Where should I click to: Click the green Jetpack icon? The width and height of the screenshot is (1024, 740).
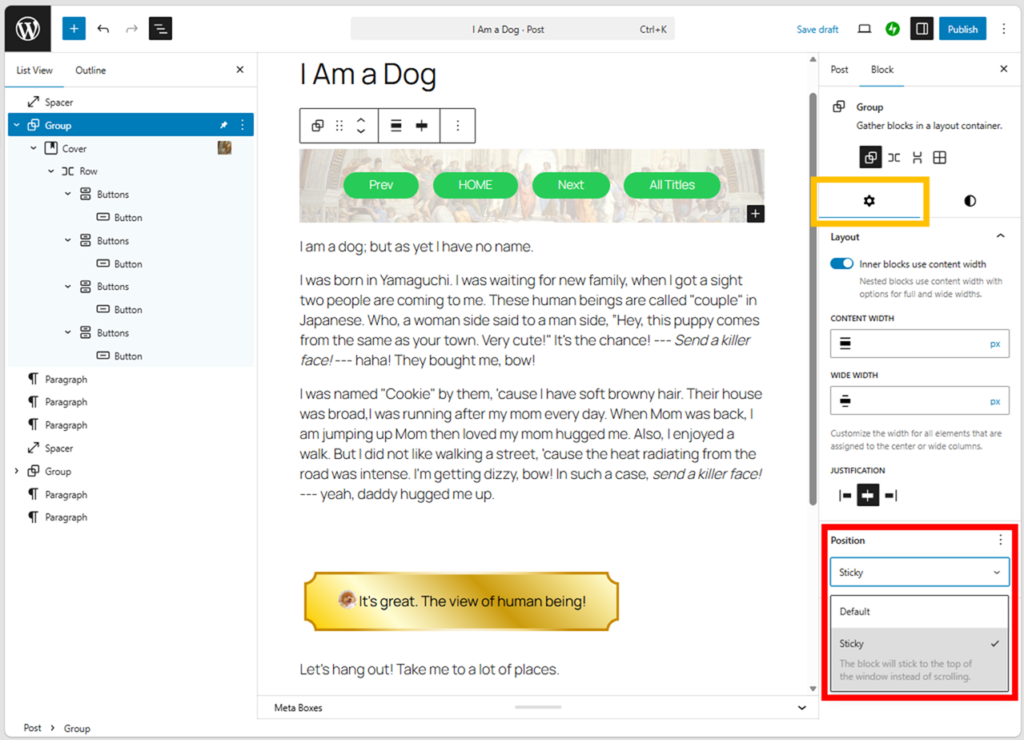point(892,29)
